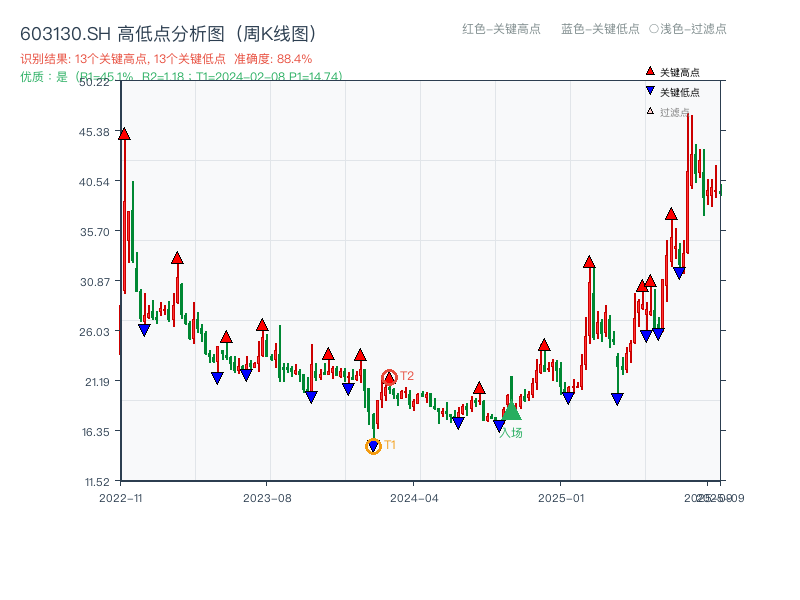The width and height of the screenshot is (800, 600).
Task: Click the orange-circled T1 marker near the bottom
Action: 374,444
